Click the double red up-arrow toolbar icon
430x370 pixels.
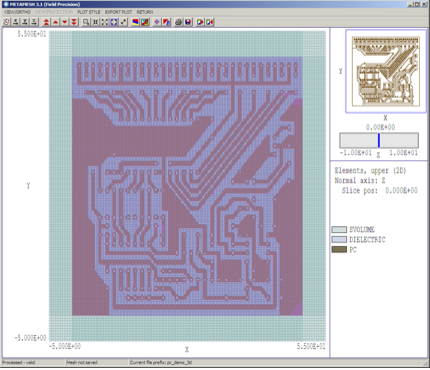[x=46, y=22]
